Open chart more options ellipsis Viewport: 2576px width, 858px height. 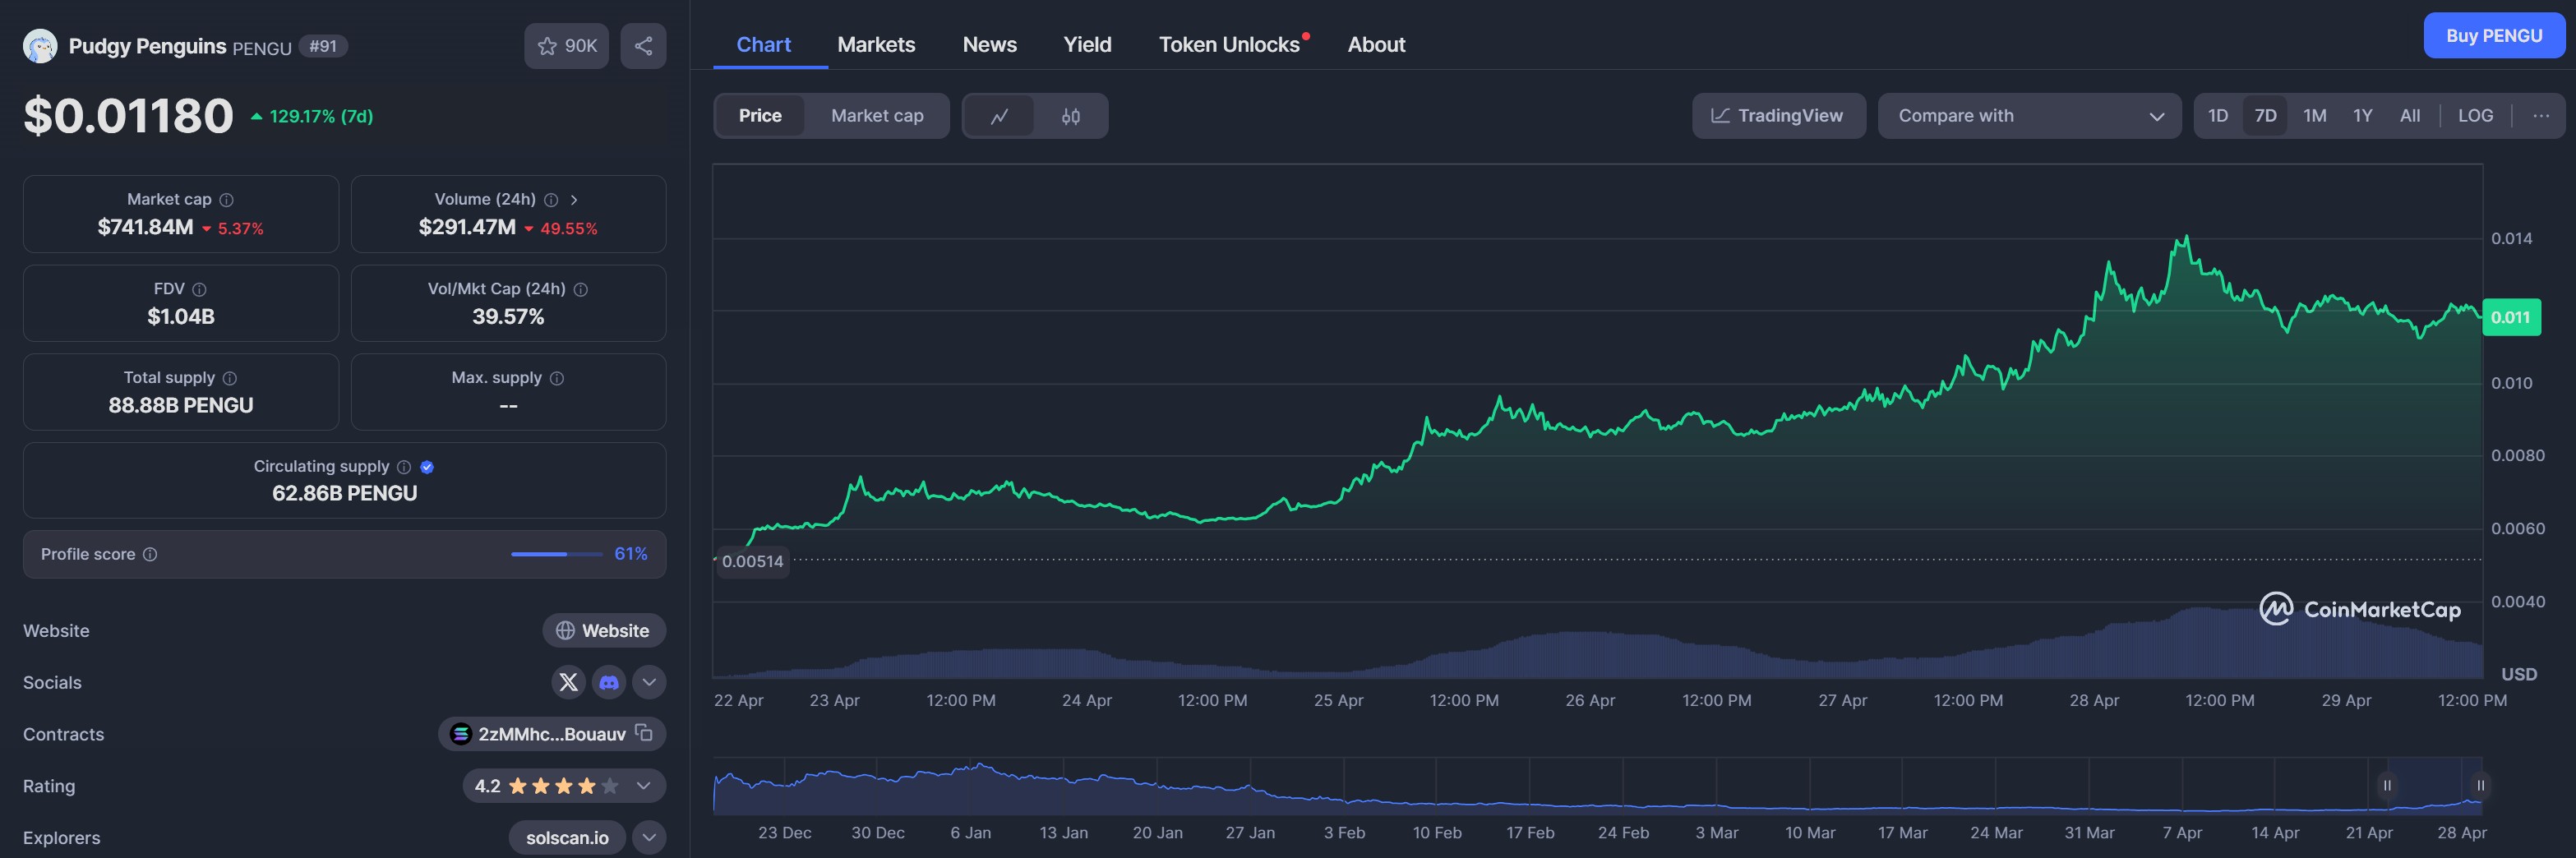click(x=2541, y=116)
